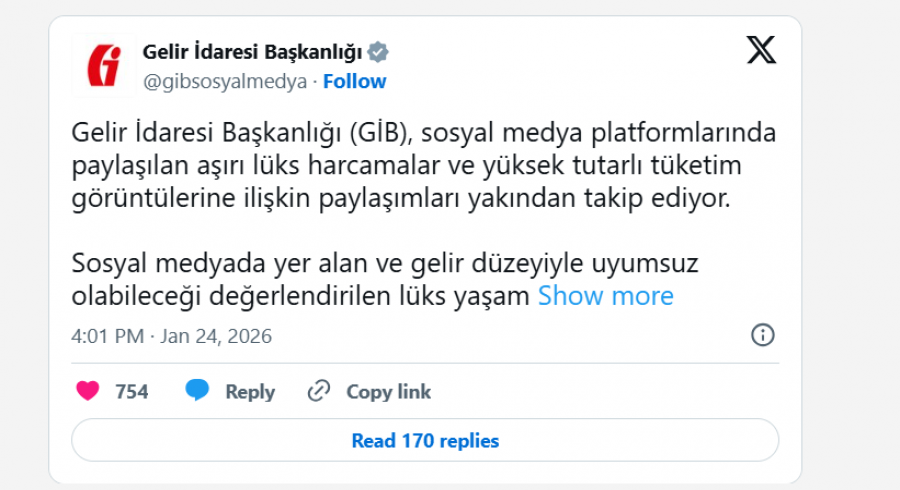Open the @gibsosyalmedya handle

pyautogui.click(x=225, y=82)
